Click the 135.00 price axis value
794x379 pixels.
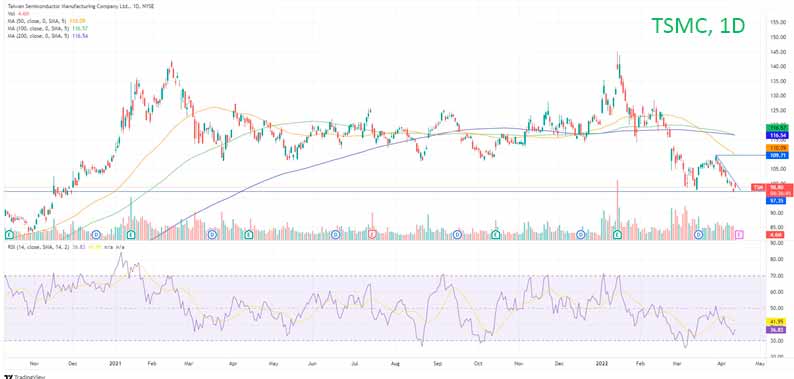[x=777, y=81]
